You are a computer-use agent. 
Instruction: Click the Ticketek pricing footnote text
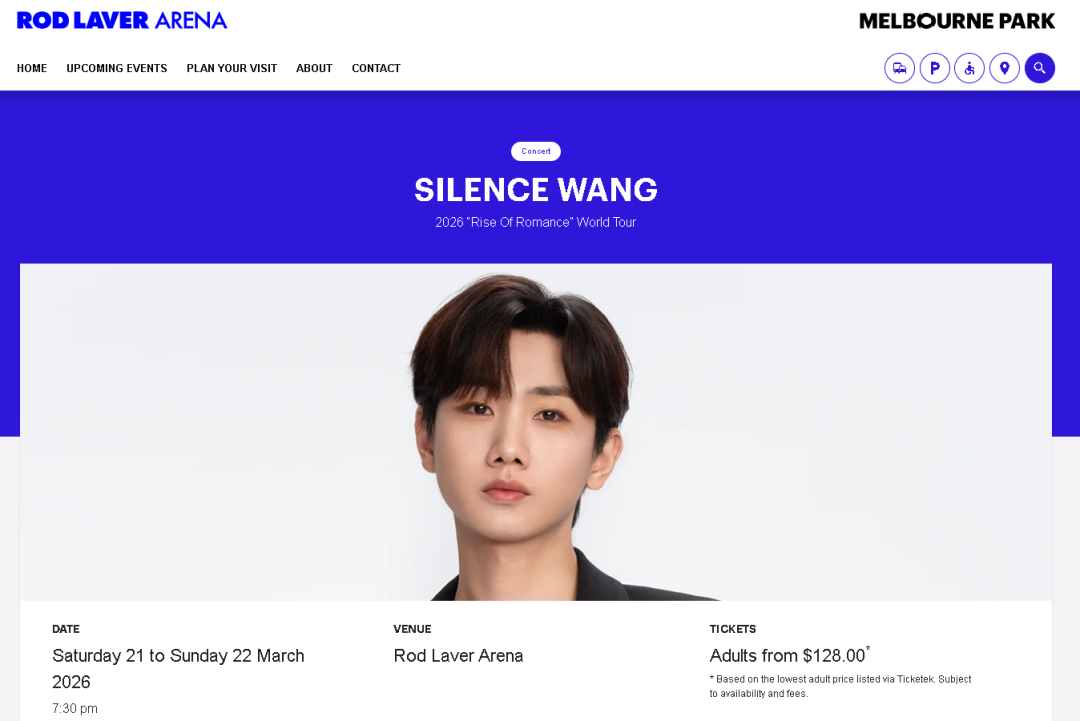pos(840,686)
